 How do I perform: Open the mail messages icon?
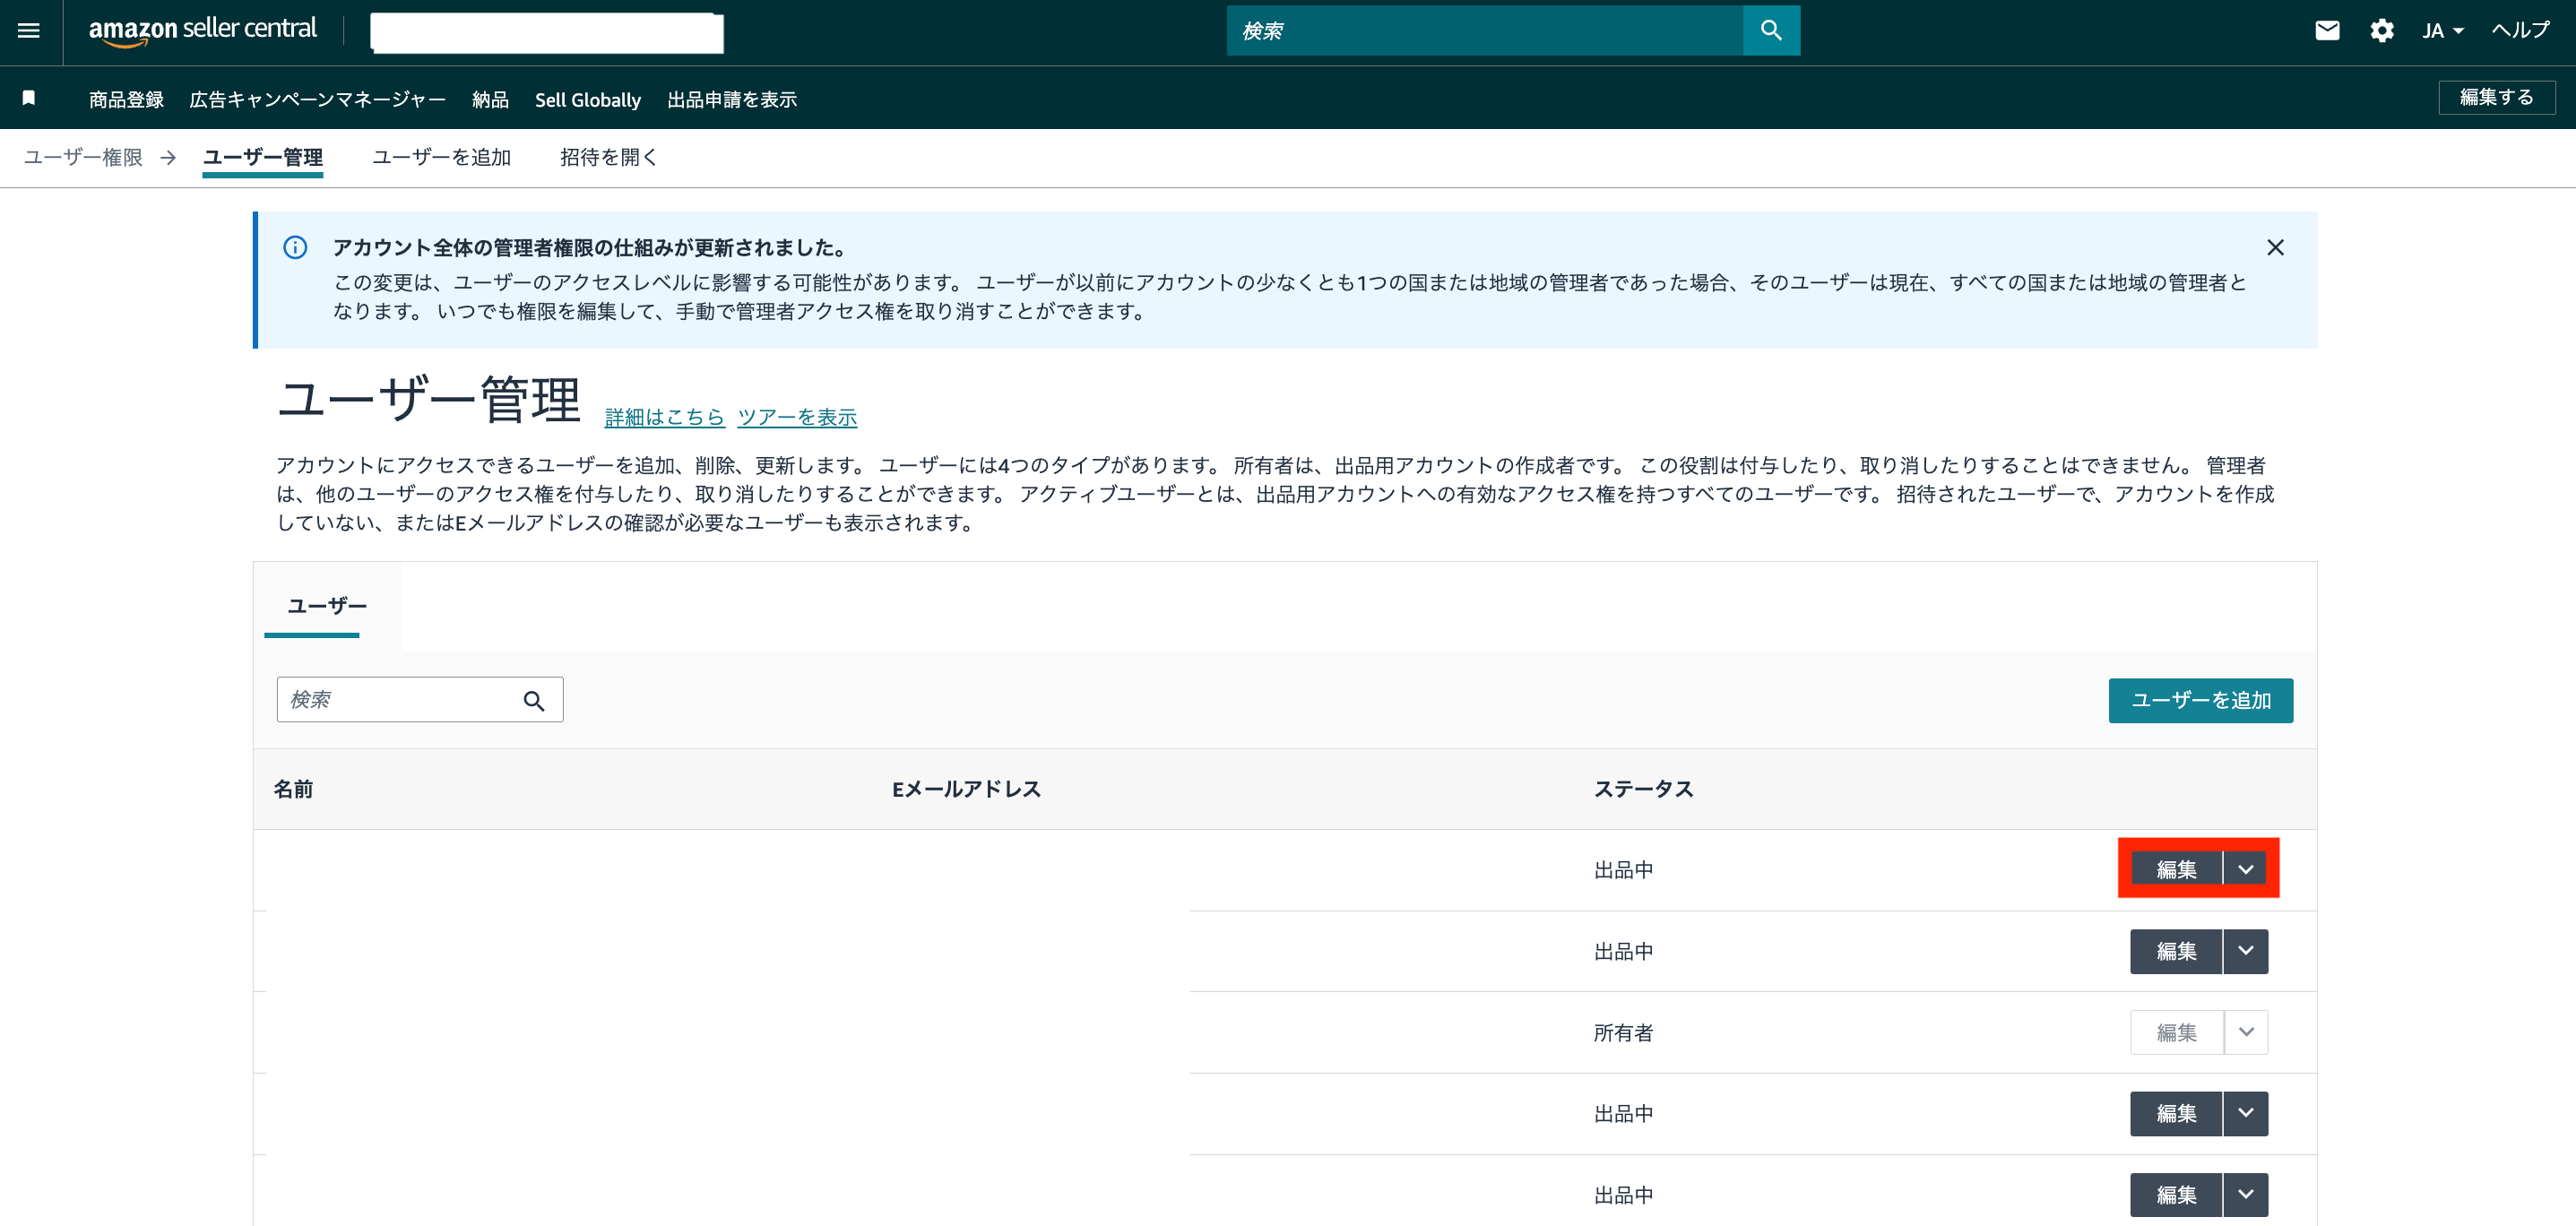coord(2327,31)
